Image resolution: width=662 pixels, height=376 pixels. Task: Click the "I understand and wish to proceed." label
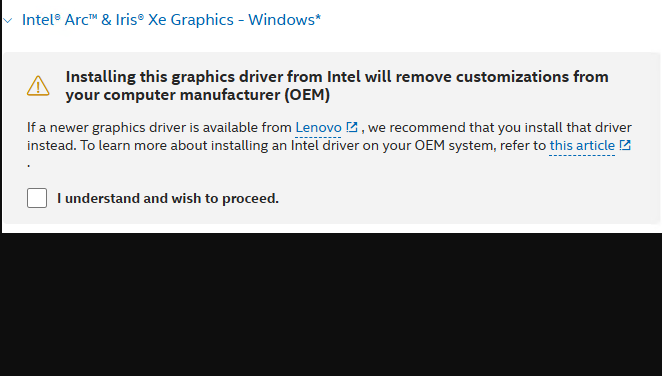[x=168, y=198]
